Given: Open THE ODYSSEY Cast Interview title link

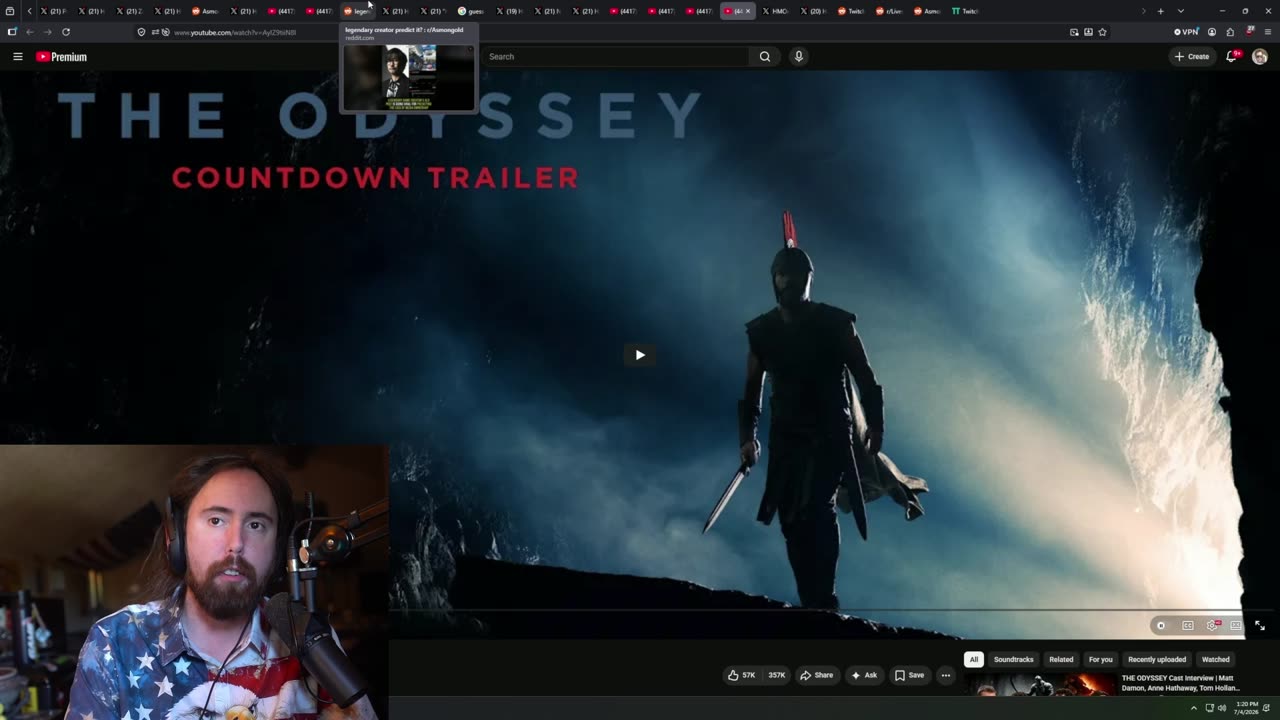Looking at the screenshot, I should tap(1180, 683).
